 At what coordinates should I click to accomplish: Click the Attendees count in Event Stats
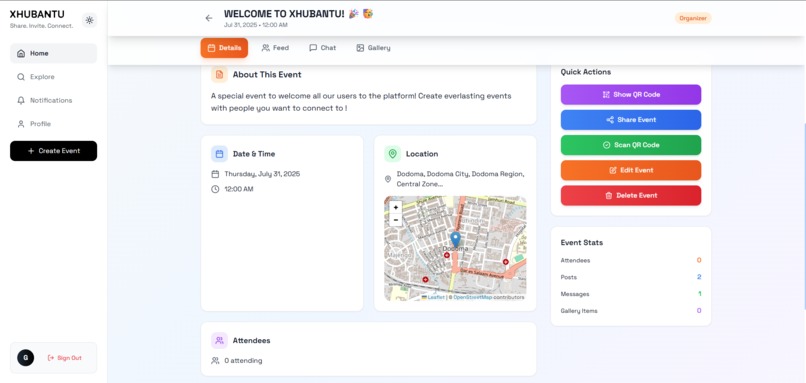pyautogui.click(x=699, y=260)
